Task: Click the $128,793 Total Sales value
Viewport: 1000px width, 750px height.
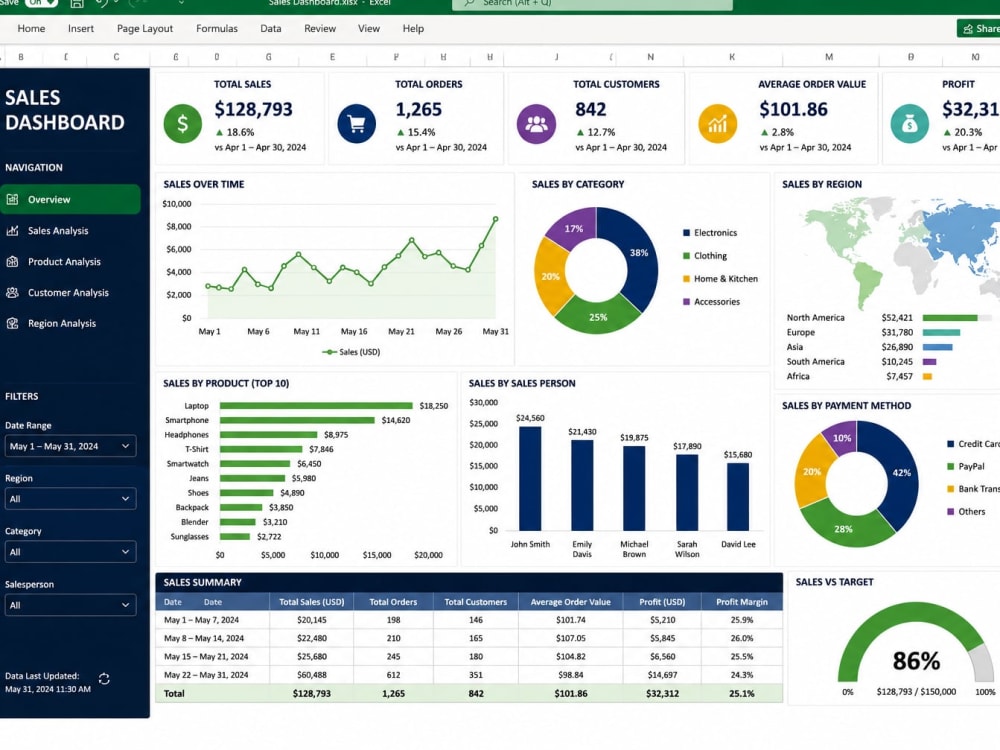Action: (x=253, y=110)
